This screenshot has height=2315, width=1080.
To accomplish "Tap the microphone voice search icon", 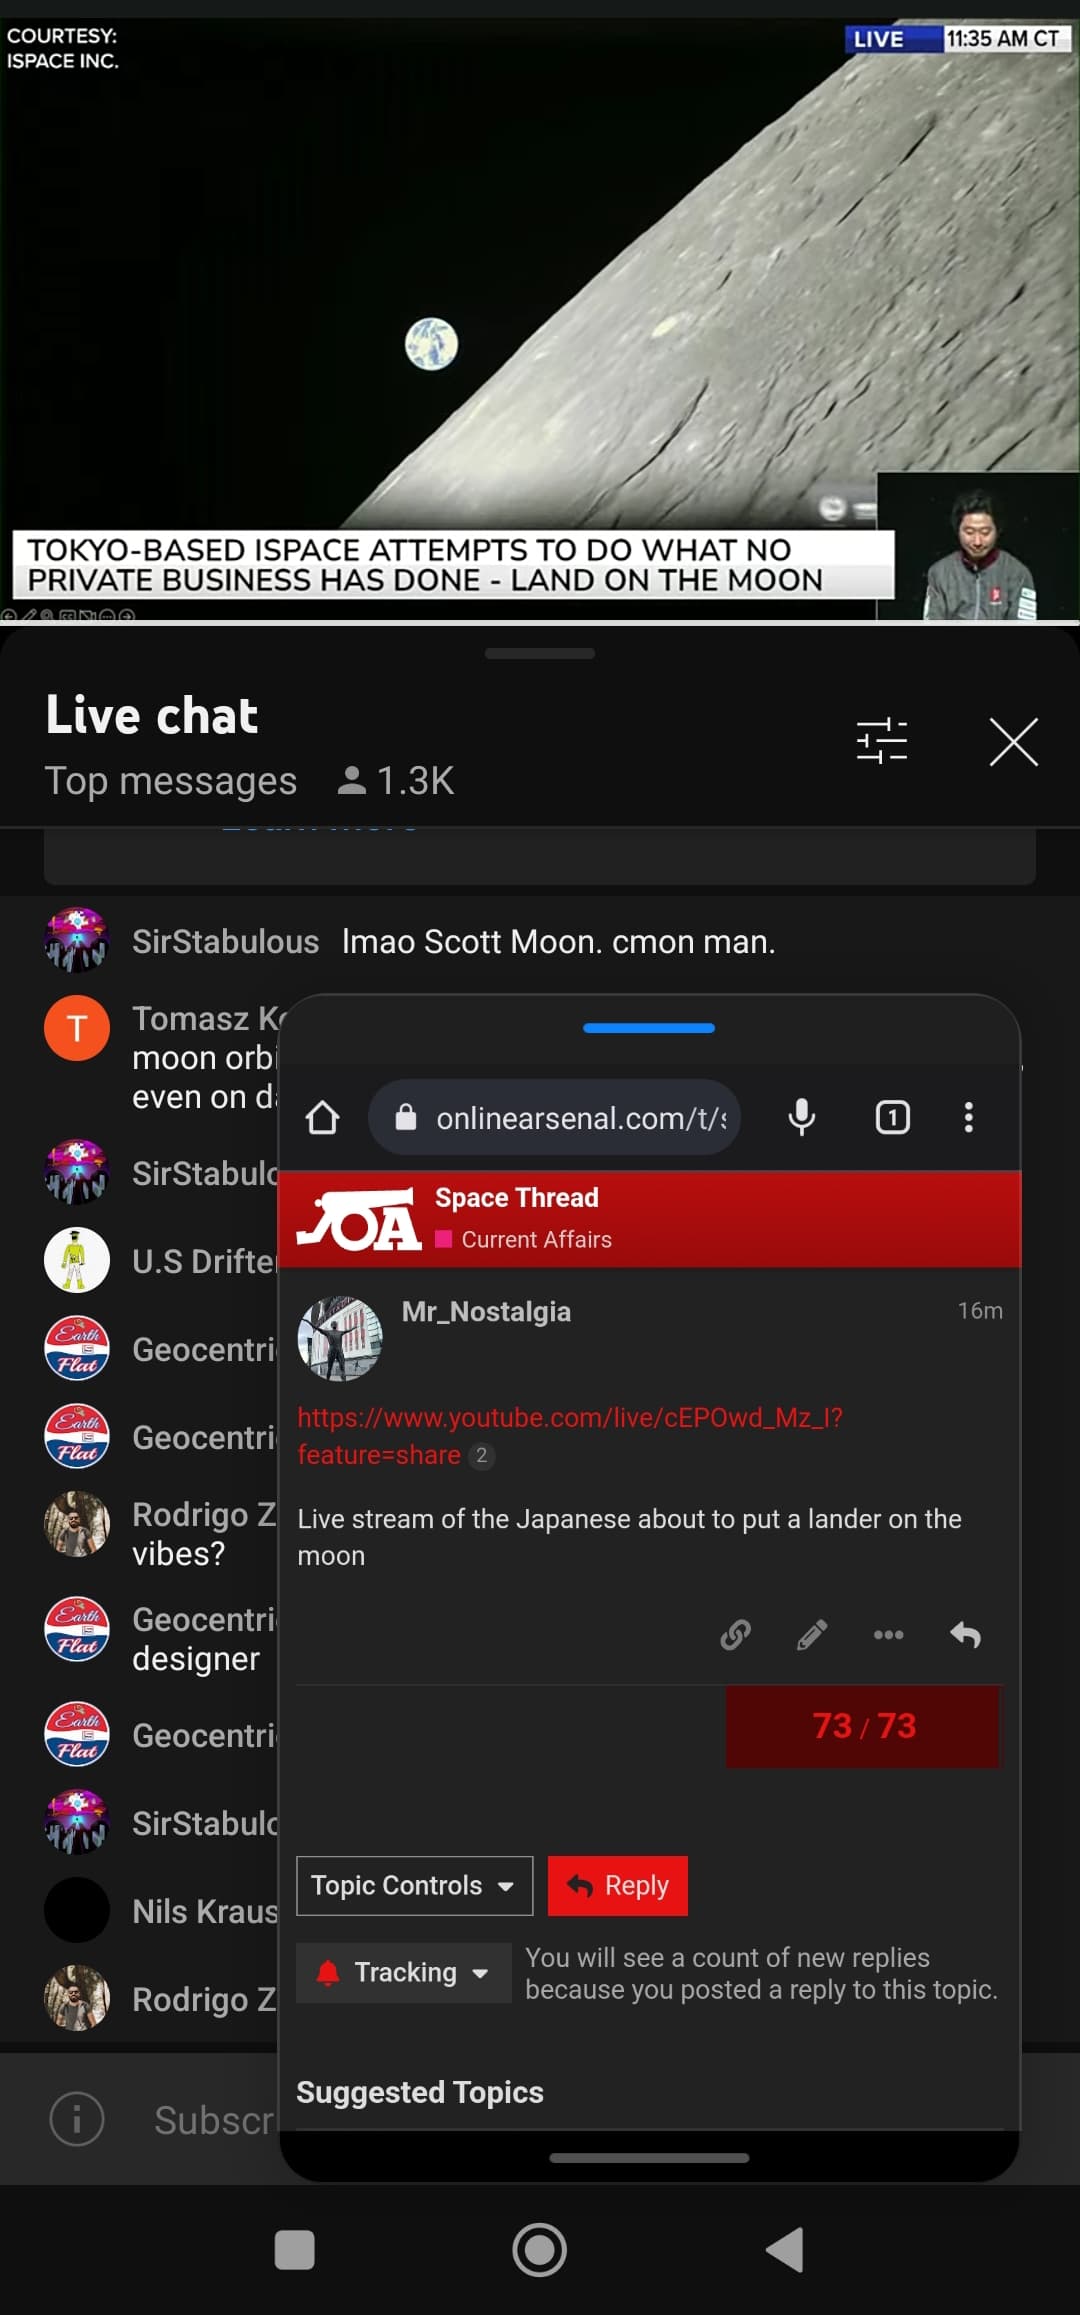I will tap(802, 1117).
